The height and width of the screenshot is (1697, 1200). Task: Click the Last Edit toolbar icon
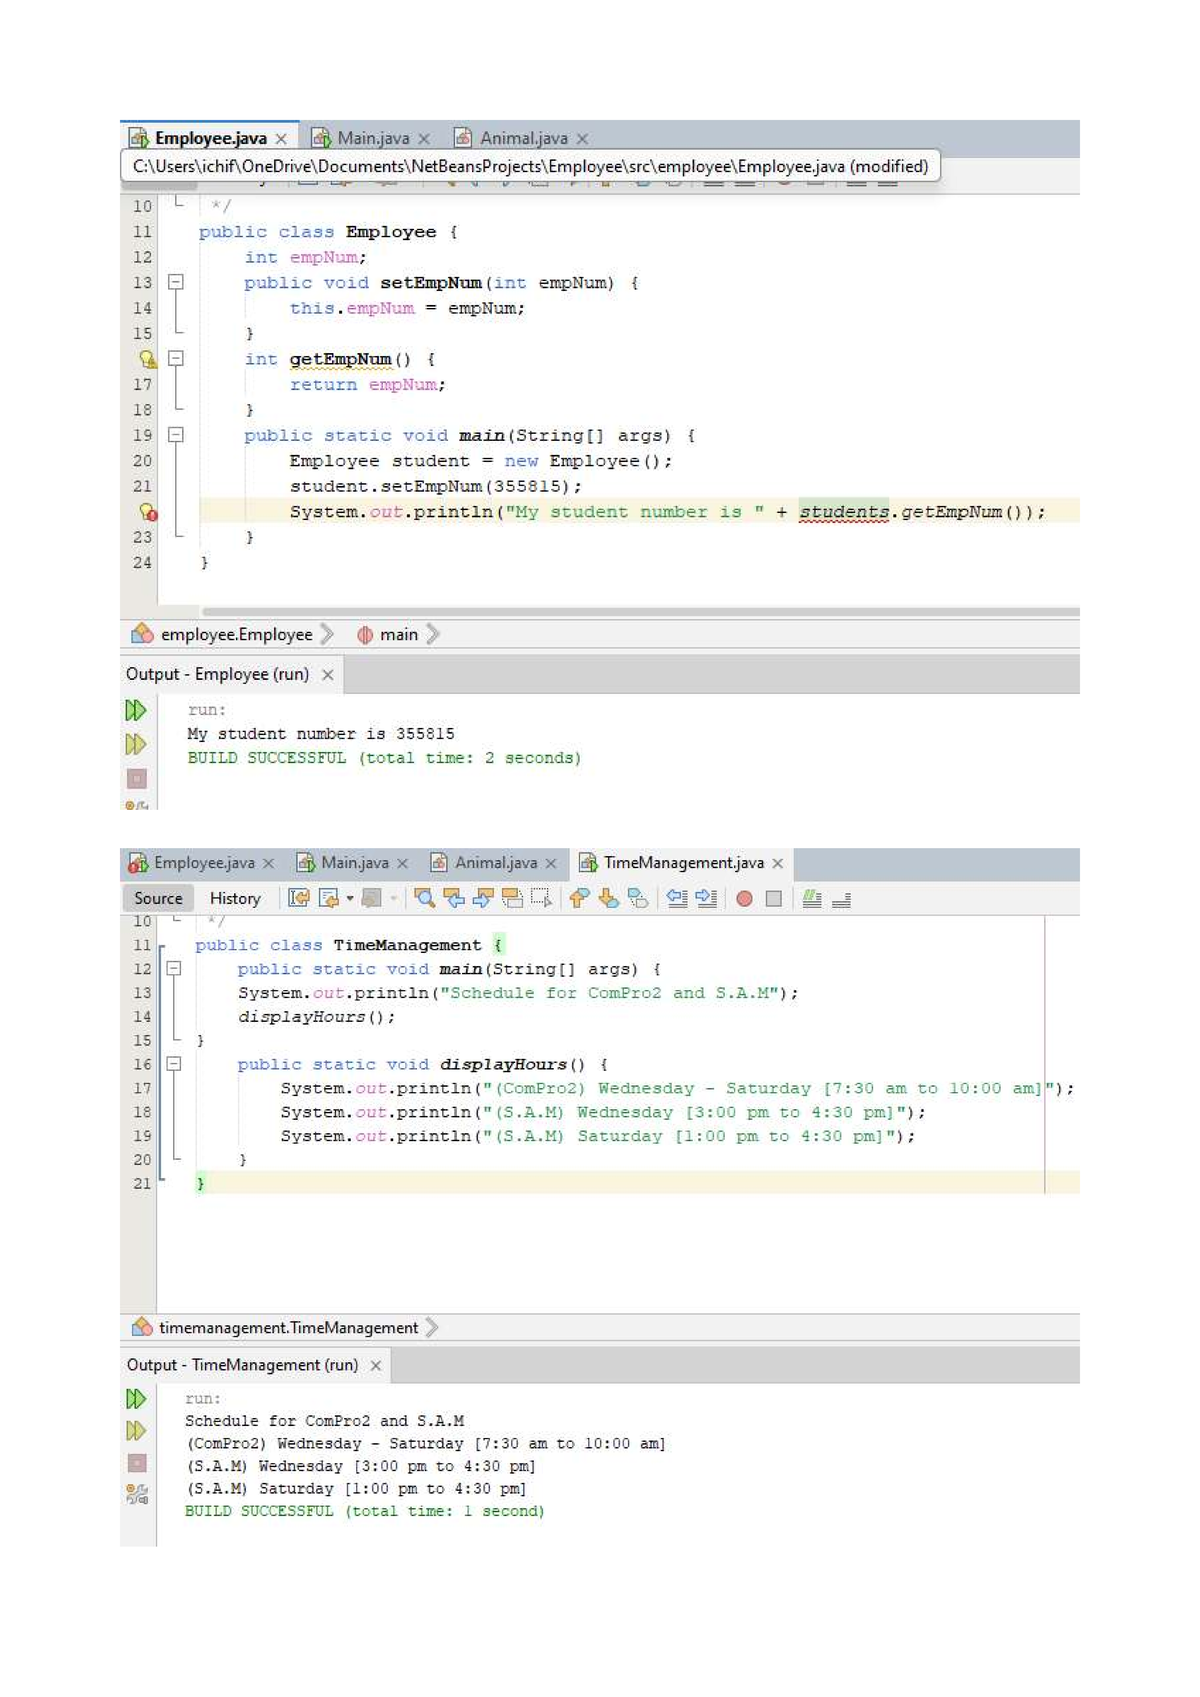tap(298, 898)
